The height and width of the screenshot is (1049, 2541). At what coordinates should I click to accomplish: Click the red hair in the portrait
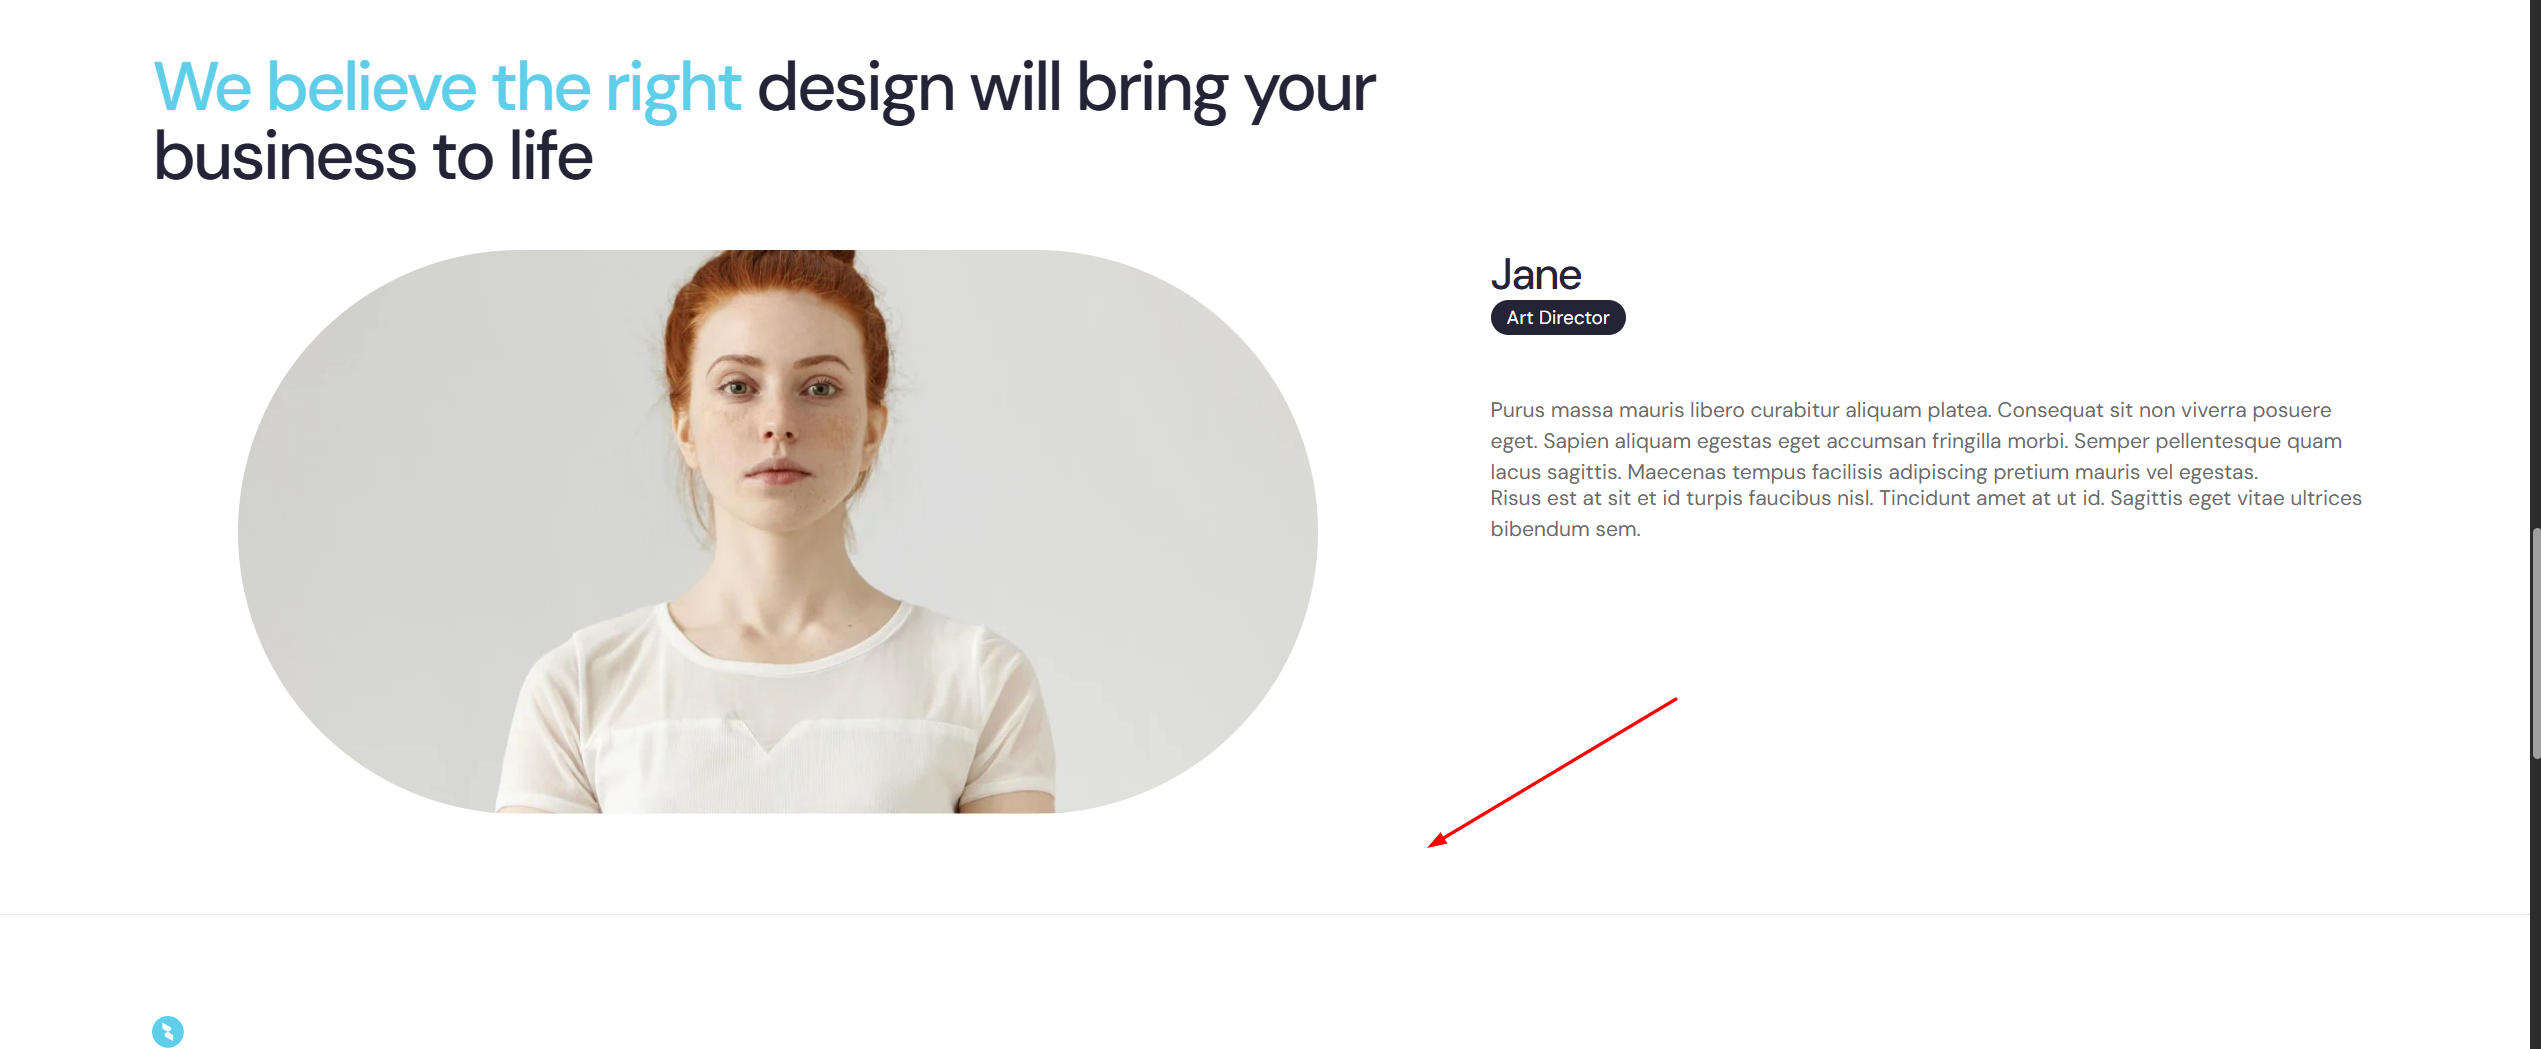pos(780,300)
